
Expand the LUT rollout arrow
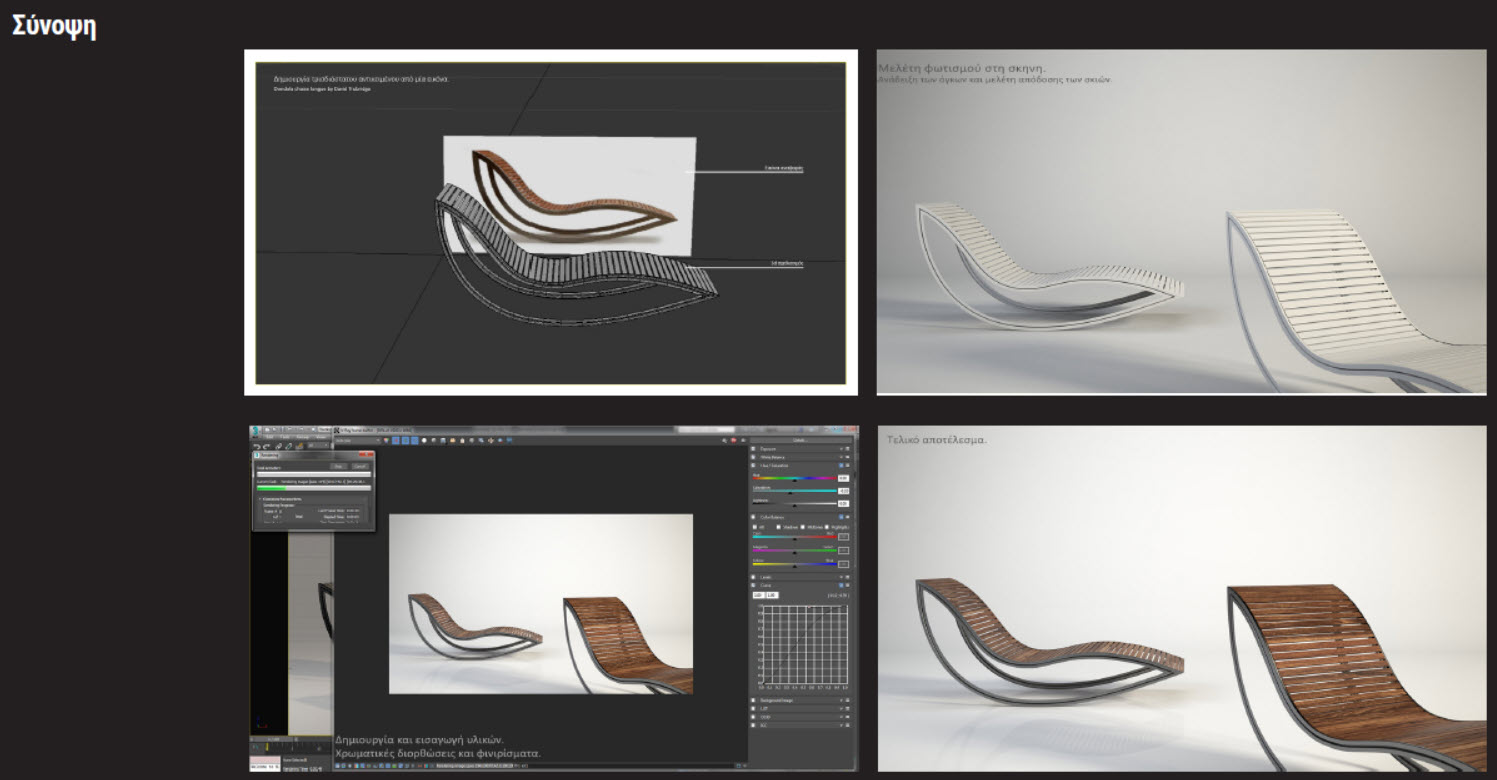[841, 709]
